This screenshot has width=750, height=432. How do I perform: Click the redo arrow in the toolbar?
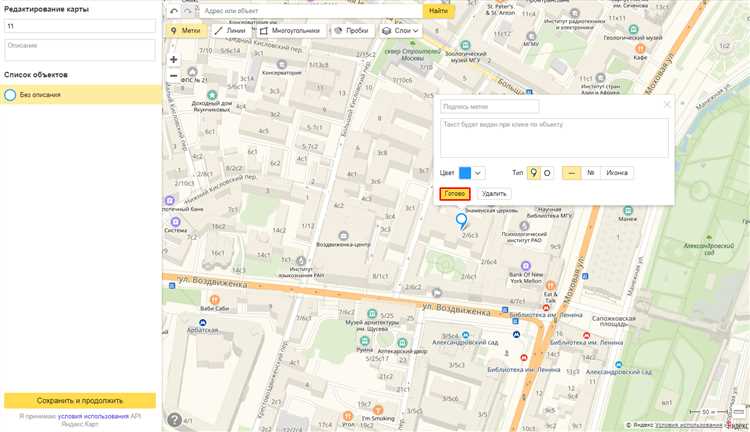(189, 11)
